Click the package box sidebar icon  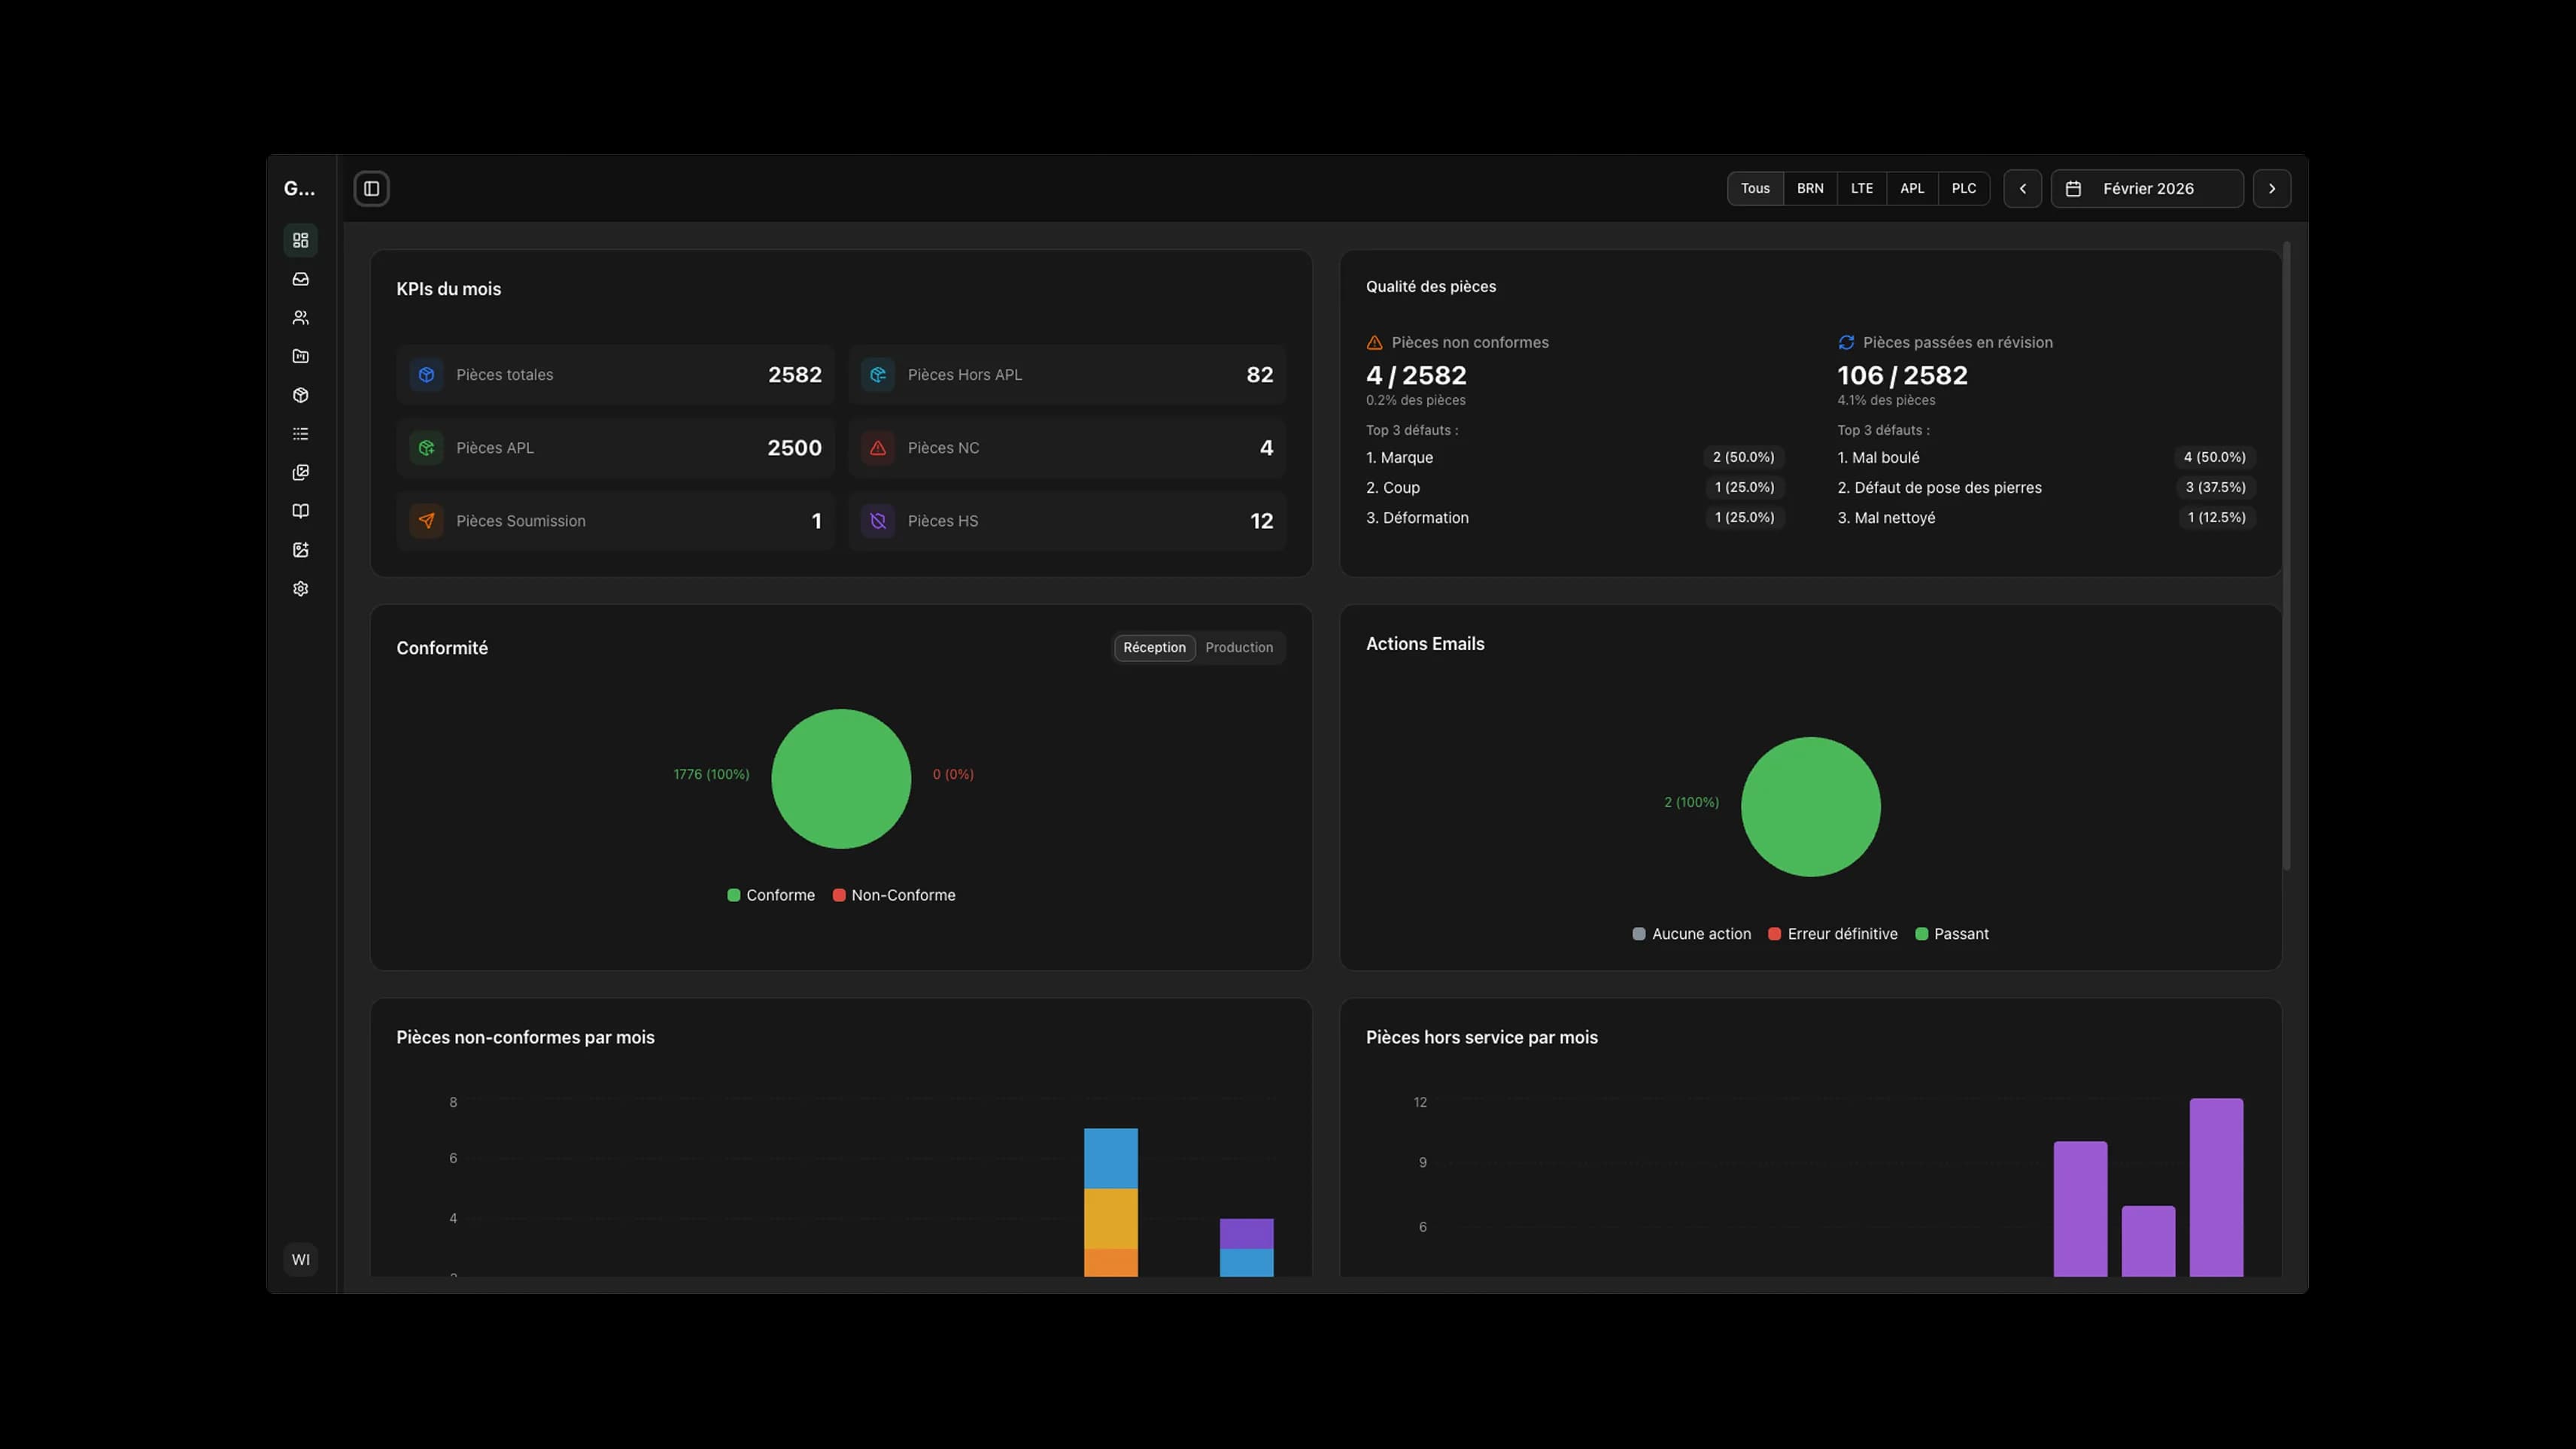(300, 395)
